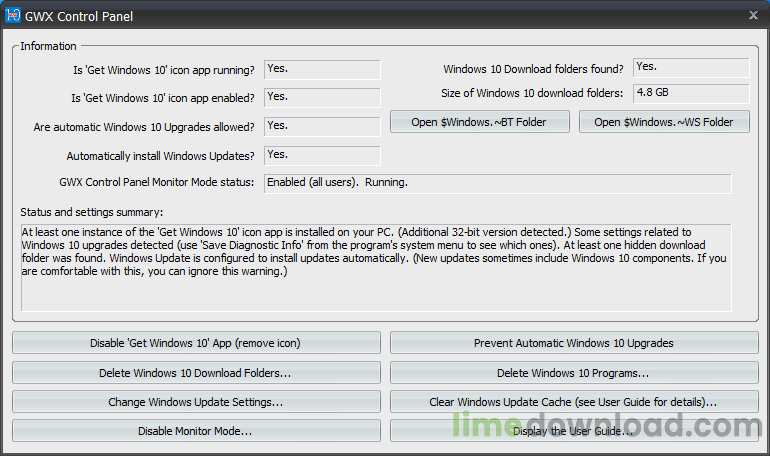
Task: Open the $Windows.~BT Folder
Action: [480, 122]
